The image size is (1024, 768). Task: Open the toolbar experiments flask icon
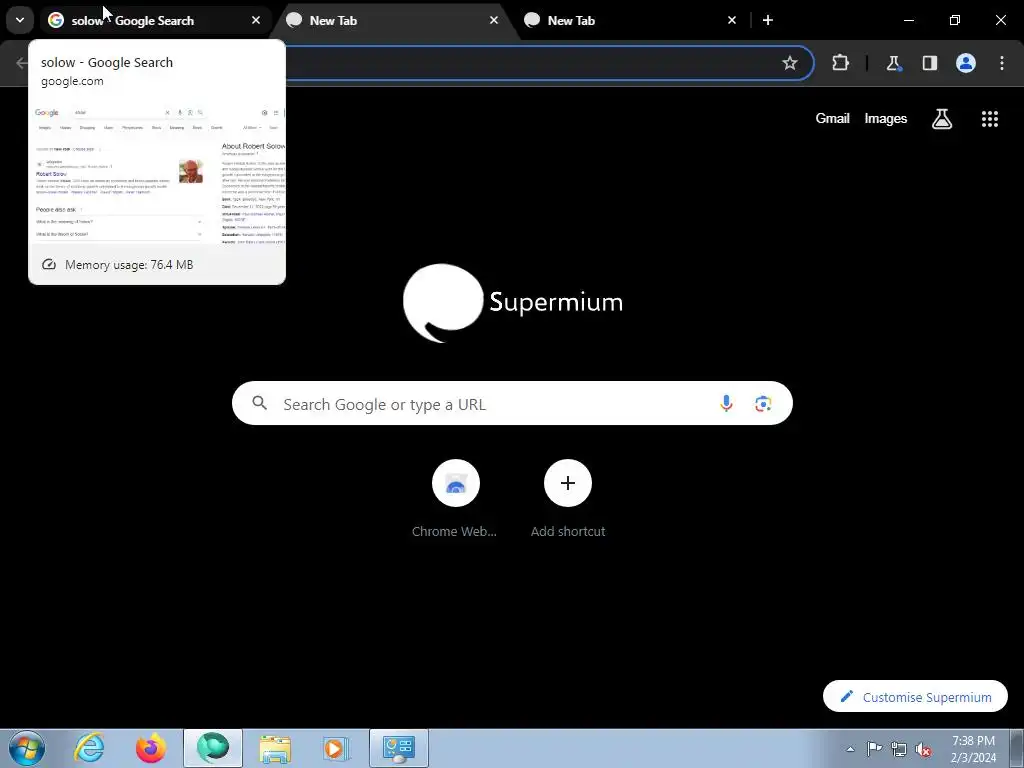pos(893,63)
